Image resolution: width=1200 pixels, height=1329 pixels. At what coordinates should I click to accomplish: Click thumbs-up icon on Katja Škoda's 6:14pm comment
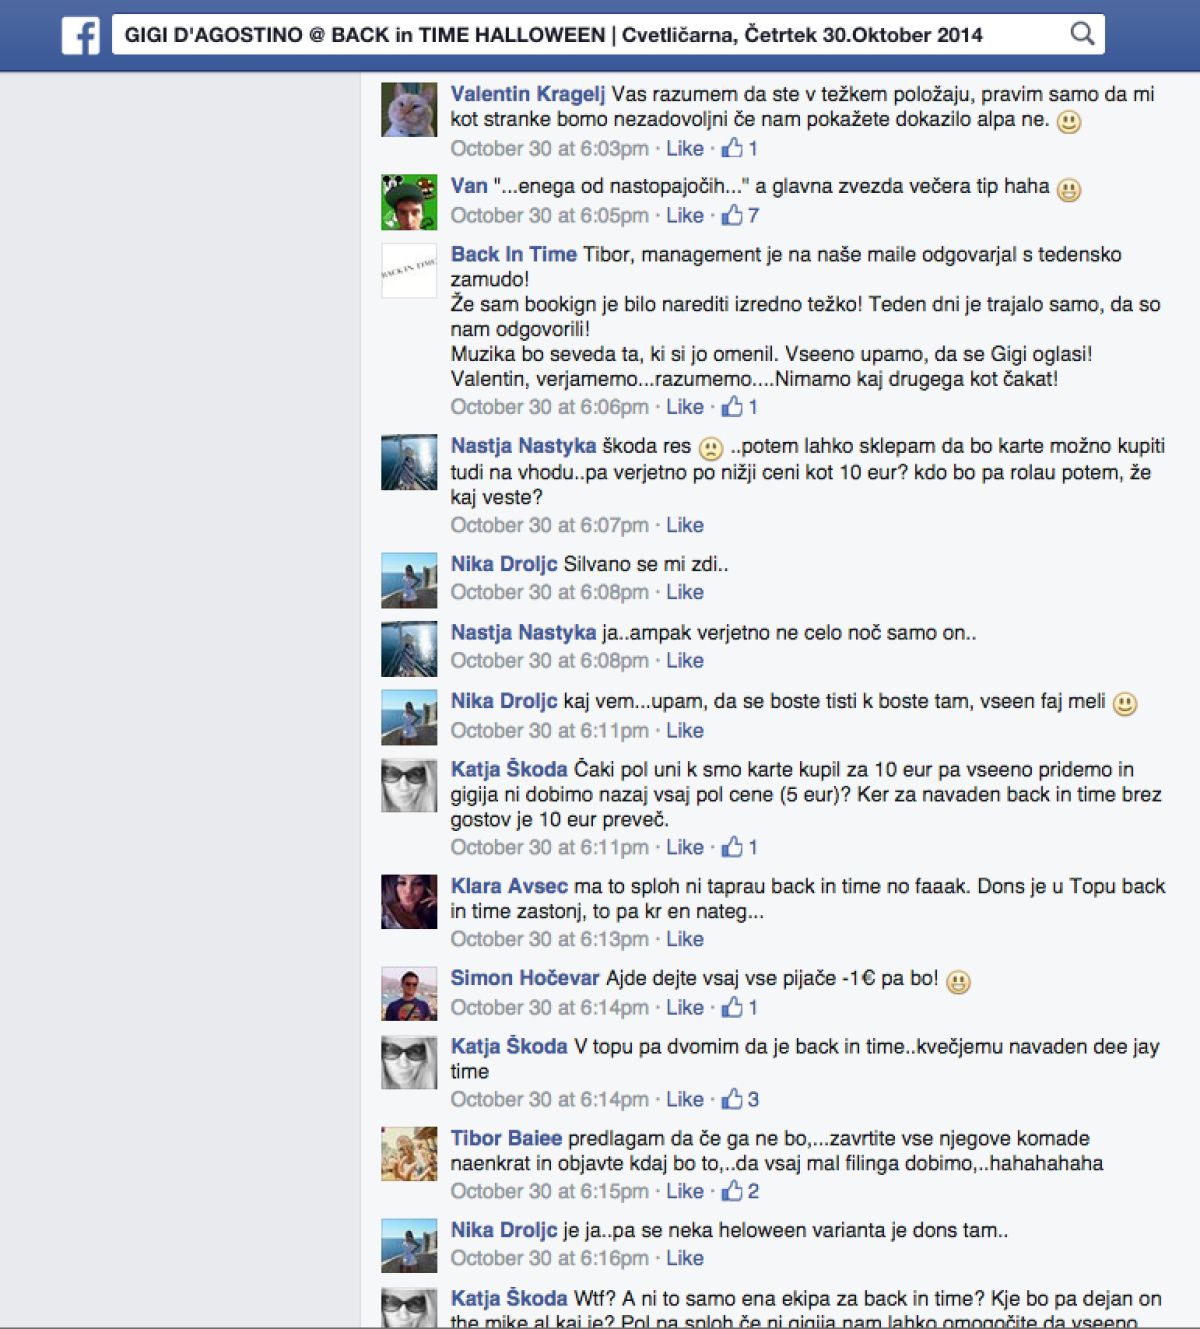pyautogui.click(x=732, y=1099)
